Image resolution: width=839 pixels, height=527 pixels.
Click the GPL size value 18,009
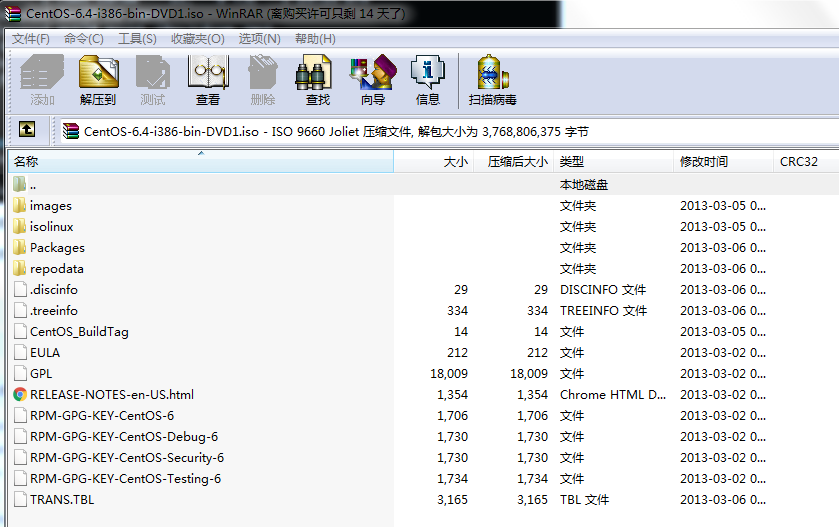point(449,373)
